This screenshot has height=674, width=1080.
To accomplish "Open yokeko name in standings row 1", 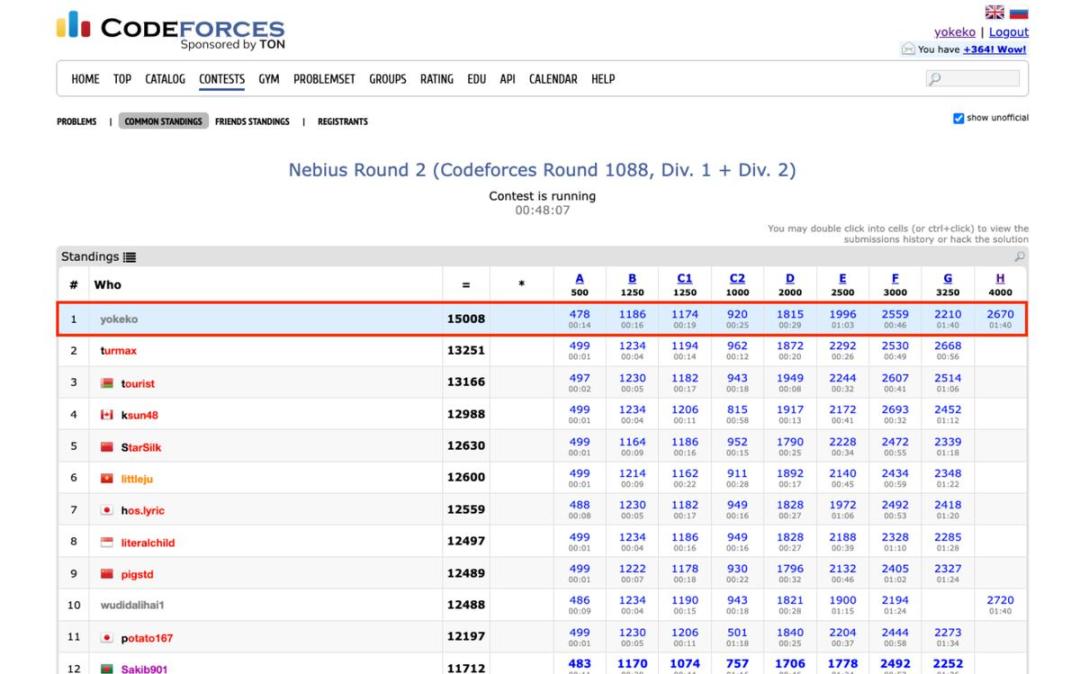I will click(118, 319).
